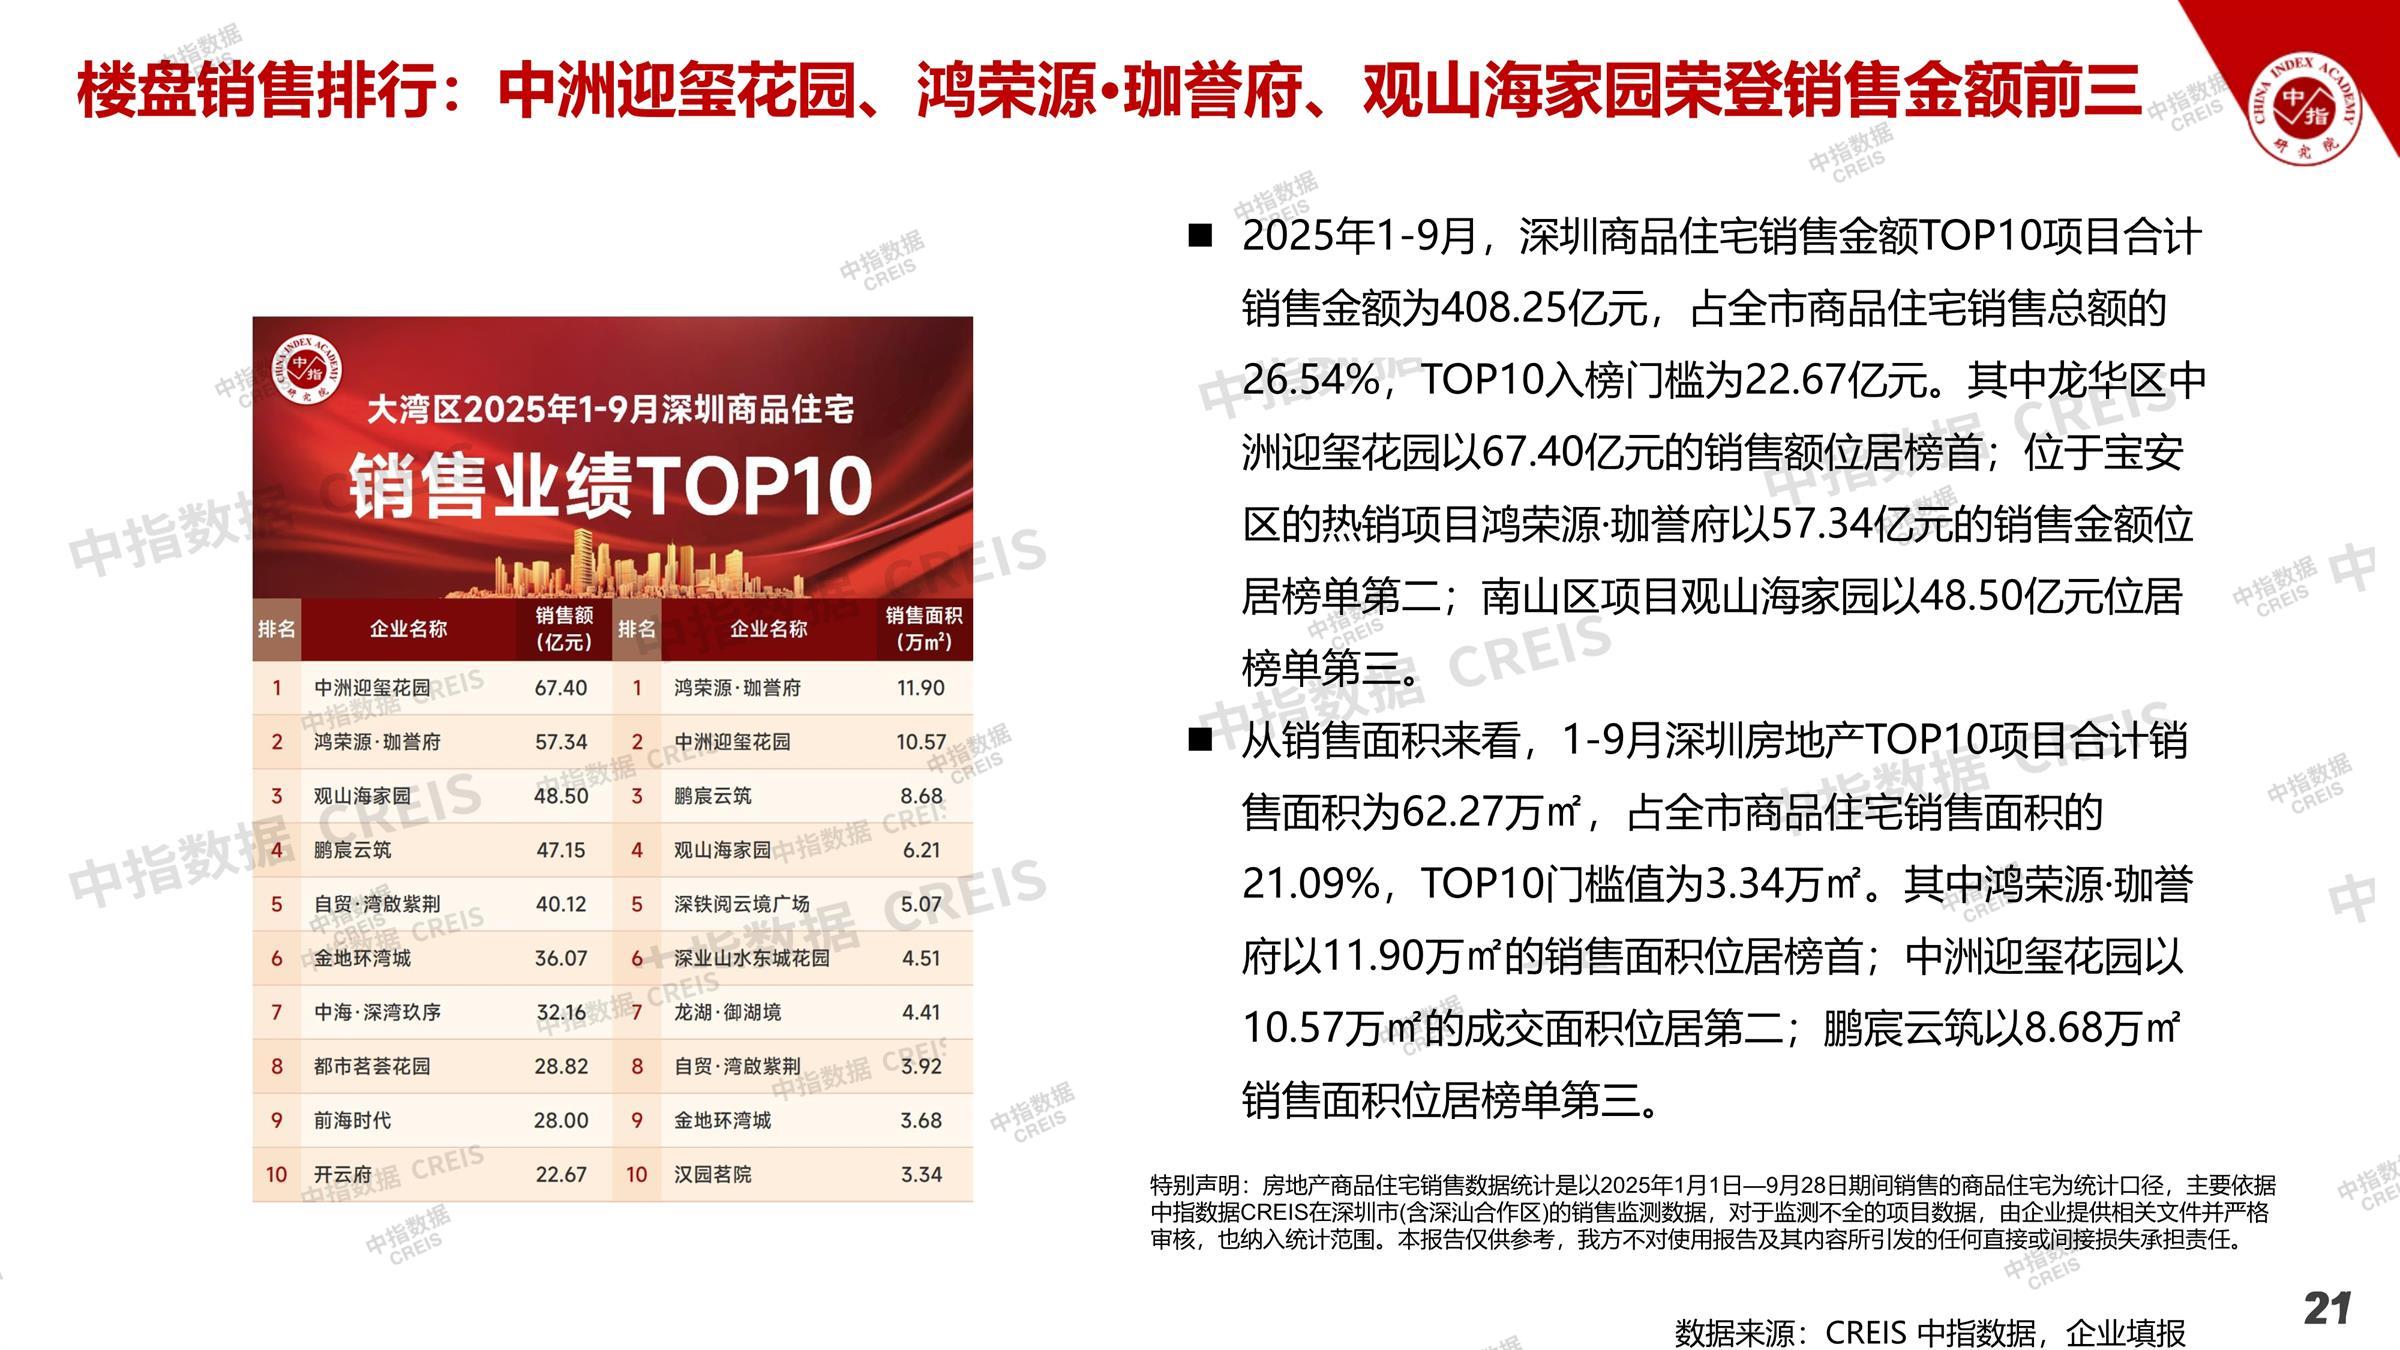Click the 销售业绩TOP10 banner title
This screenshot has height=1350, width=2400.
(x=611, y=487)
